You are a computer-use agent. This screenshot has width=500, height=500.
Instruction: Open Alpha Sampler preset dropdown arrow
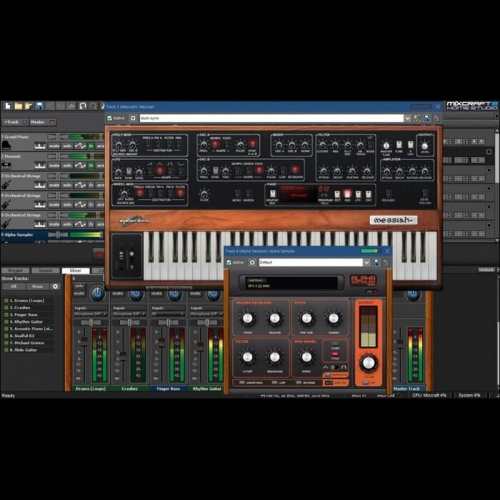pyautogui.click(x=367, y=262)
